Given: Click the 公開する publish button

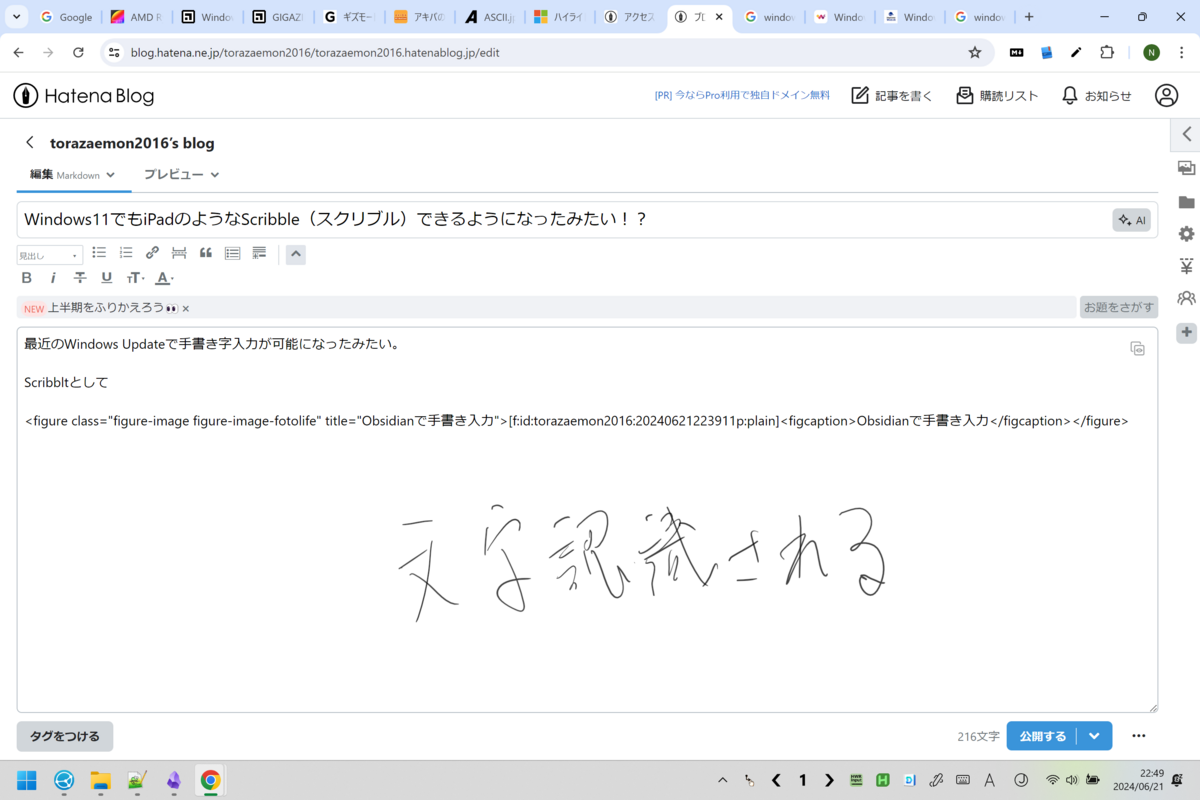Looking at the screenshot, I should 1042,736.
